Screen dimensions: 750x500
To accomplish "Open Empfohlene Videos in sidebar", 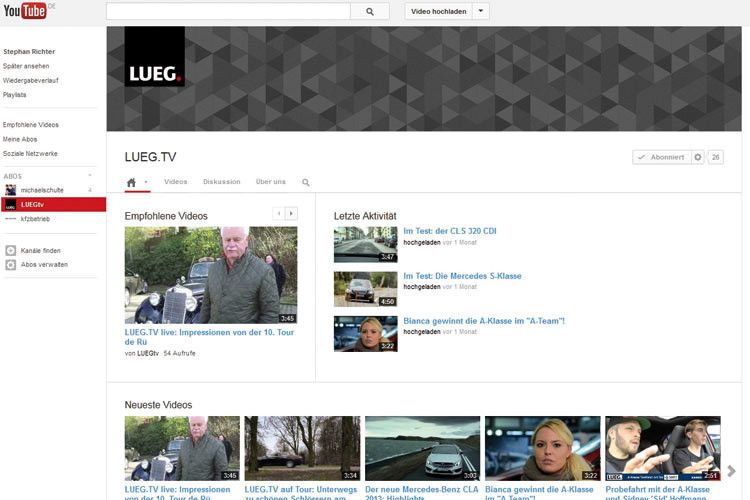I will coord(31,125).
